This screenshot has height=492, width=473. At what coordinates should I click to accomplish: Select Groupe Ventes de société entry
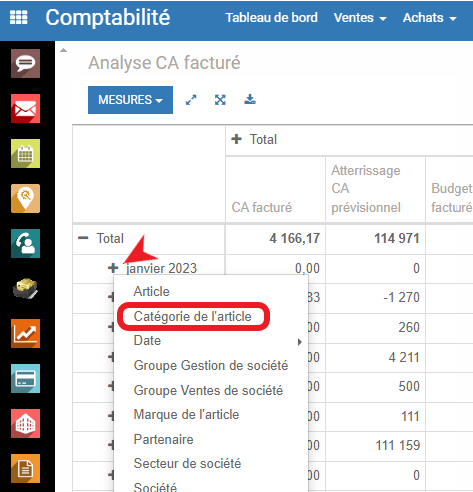coord(208,390)
